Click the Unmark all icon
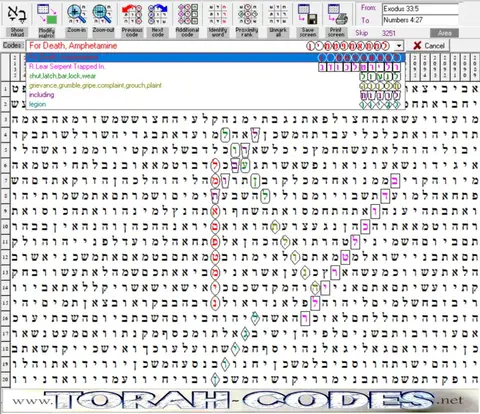Image resolution: width=480 pixels, height=414 pixels. point(278,14)
